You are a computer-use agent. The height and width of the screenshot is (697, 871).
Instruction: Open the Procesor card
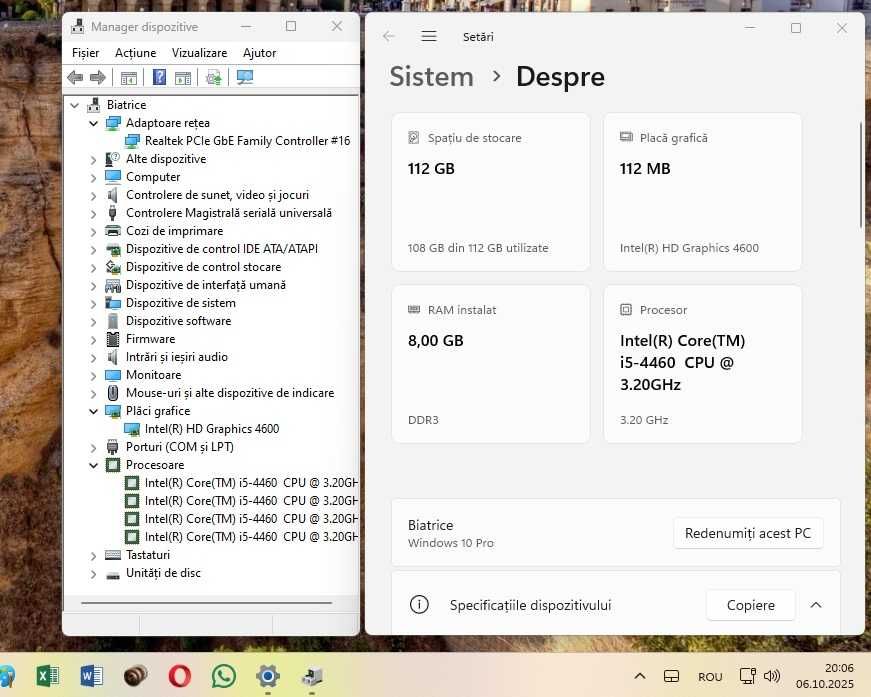(x=702, y=364)
